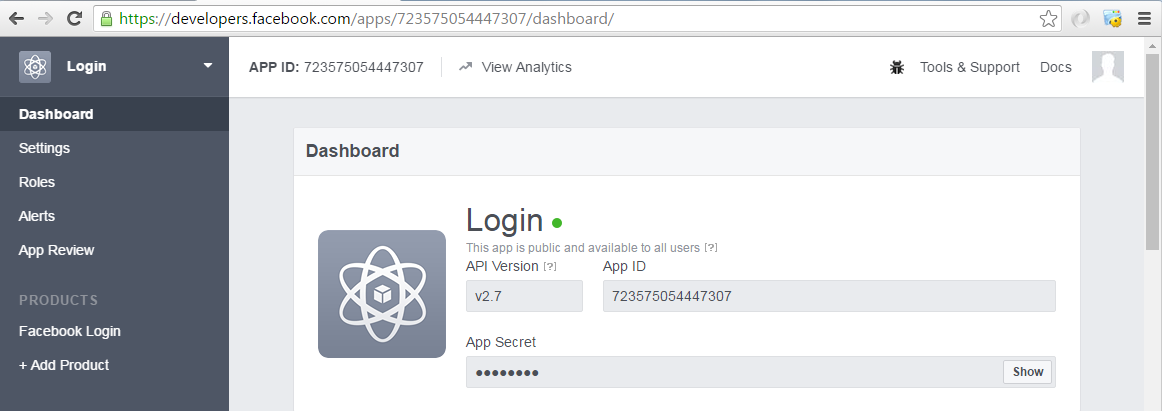Click the API Version v2.7 field
1162x411 pixels.
[x=524, y=296]
